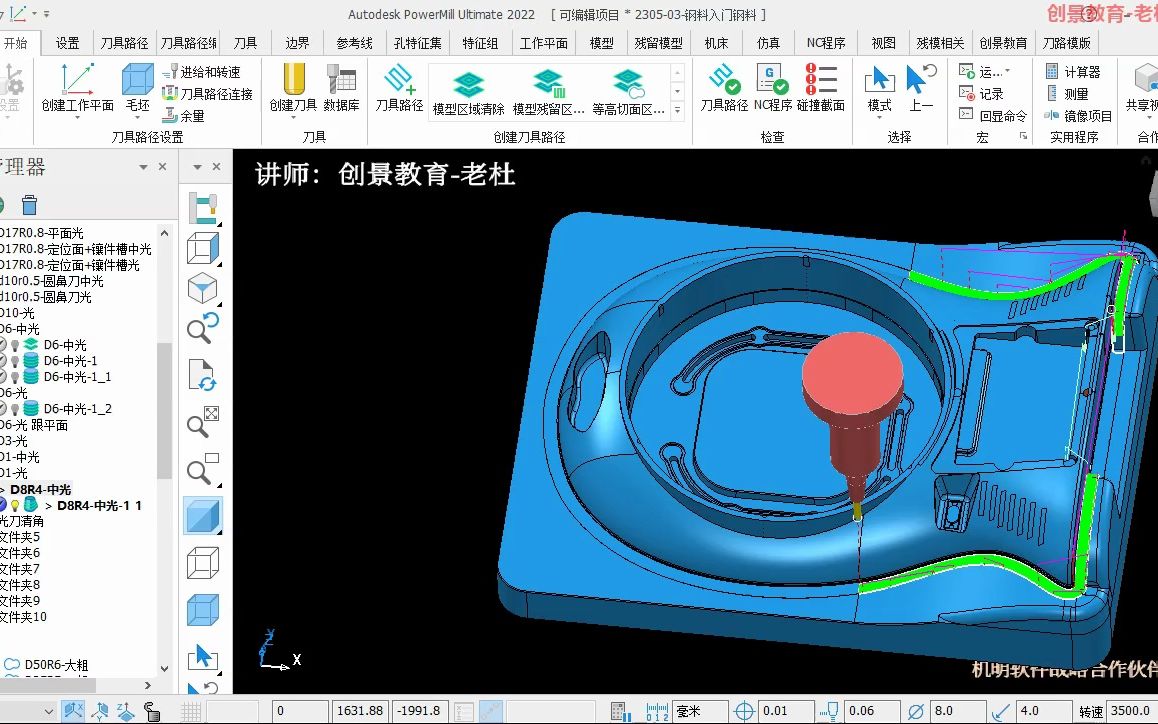Toggle the plain shaded view cube icon
This screenshot has height=724, width=1158.
click(x=202, y=516)
